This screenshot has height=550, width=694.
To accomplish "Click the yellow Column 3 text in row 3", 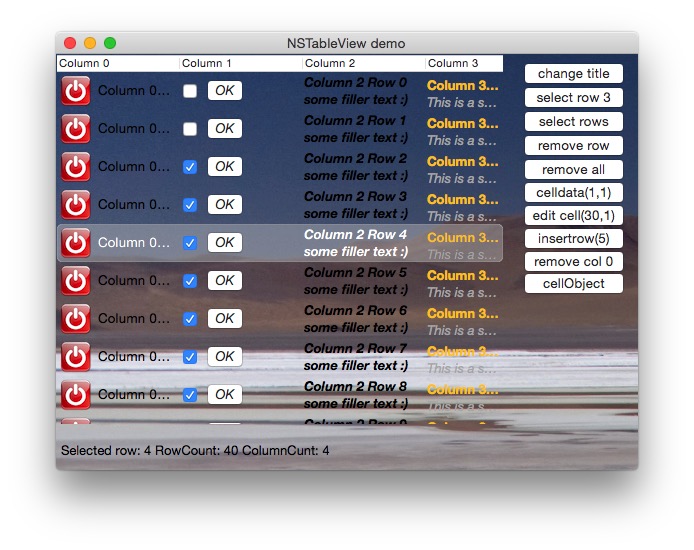I will (463, 200).
